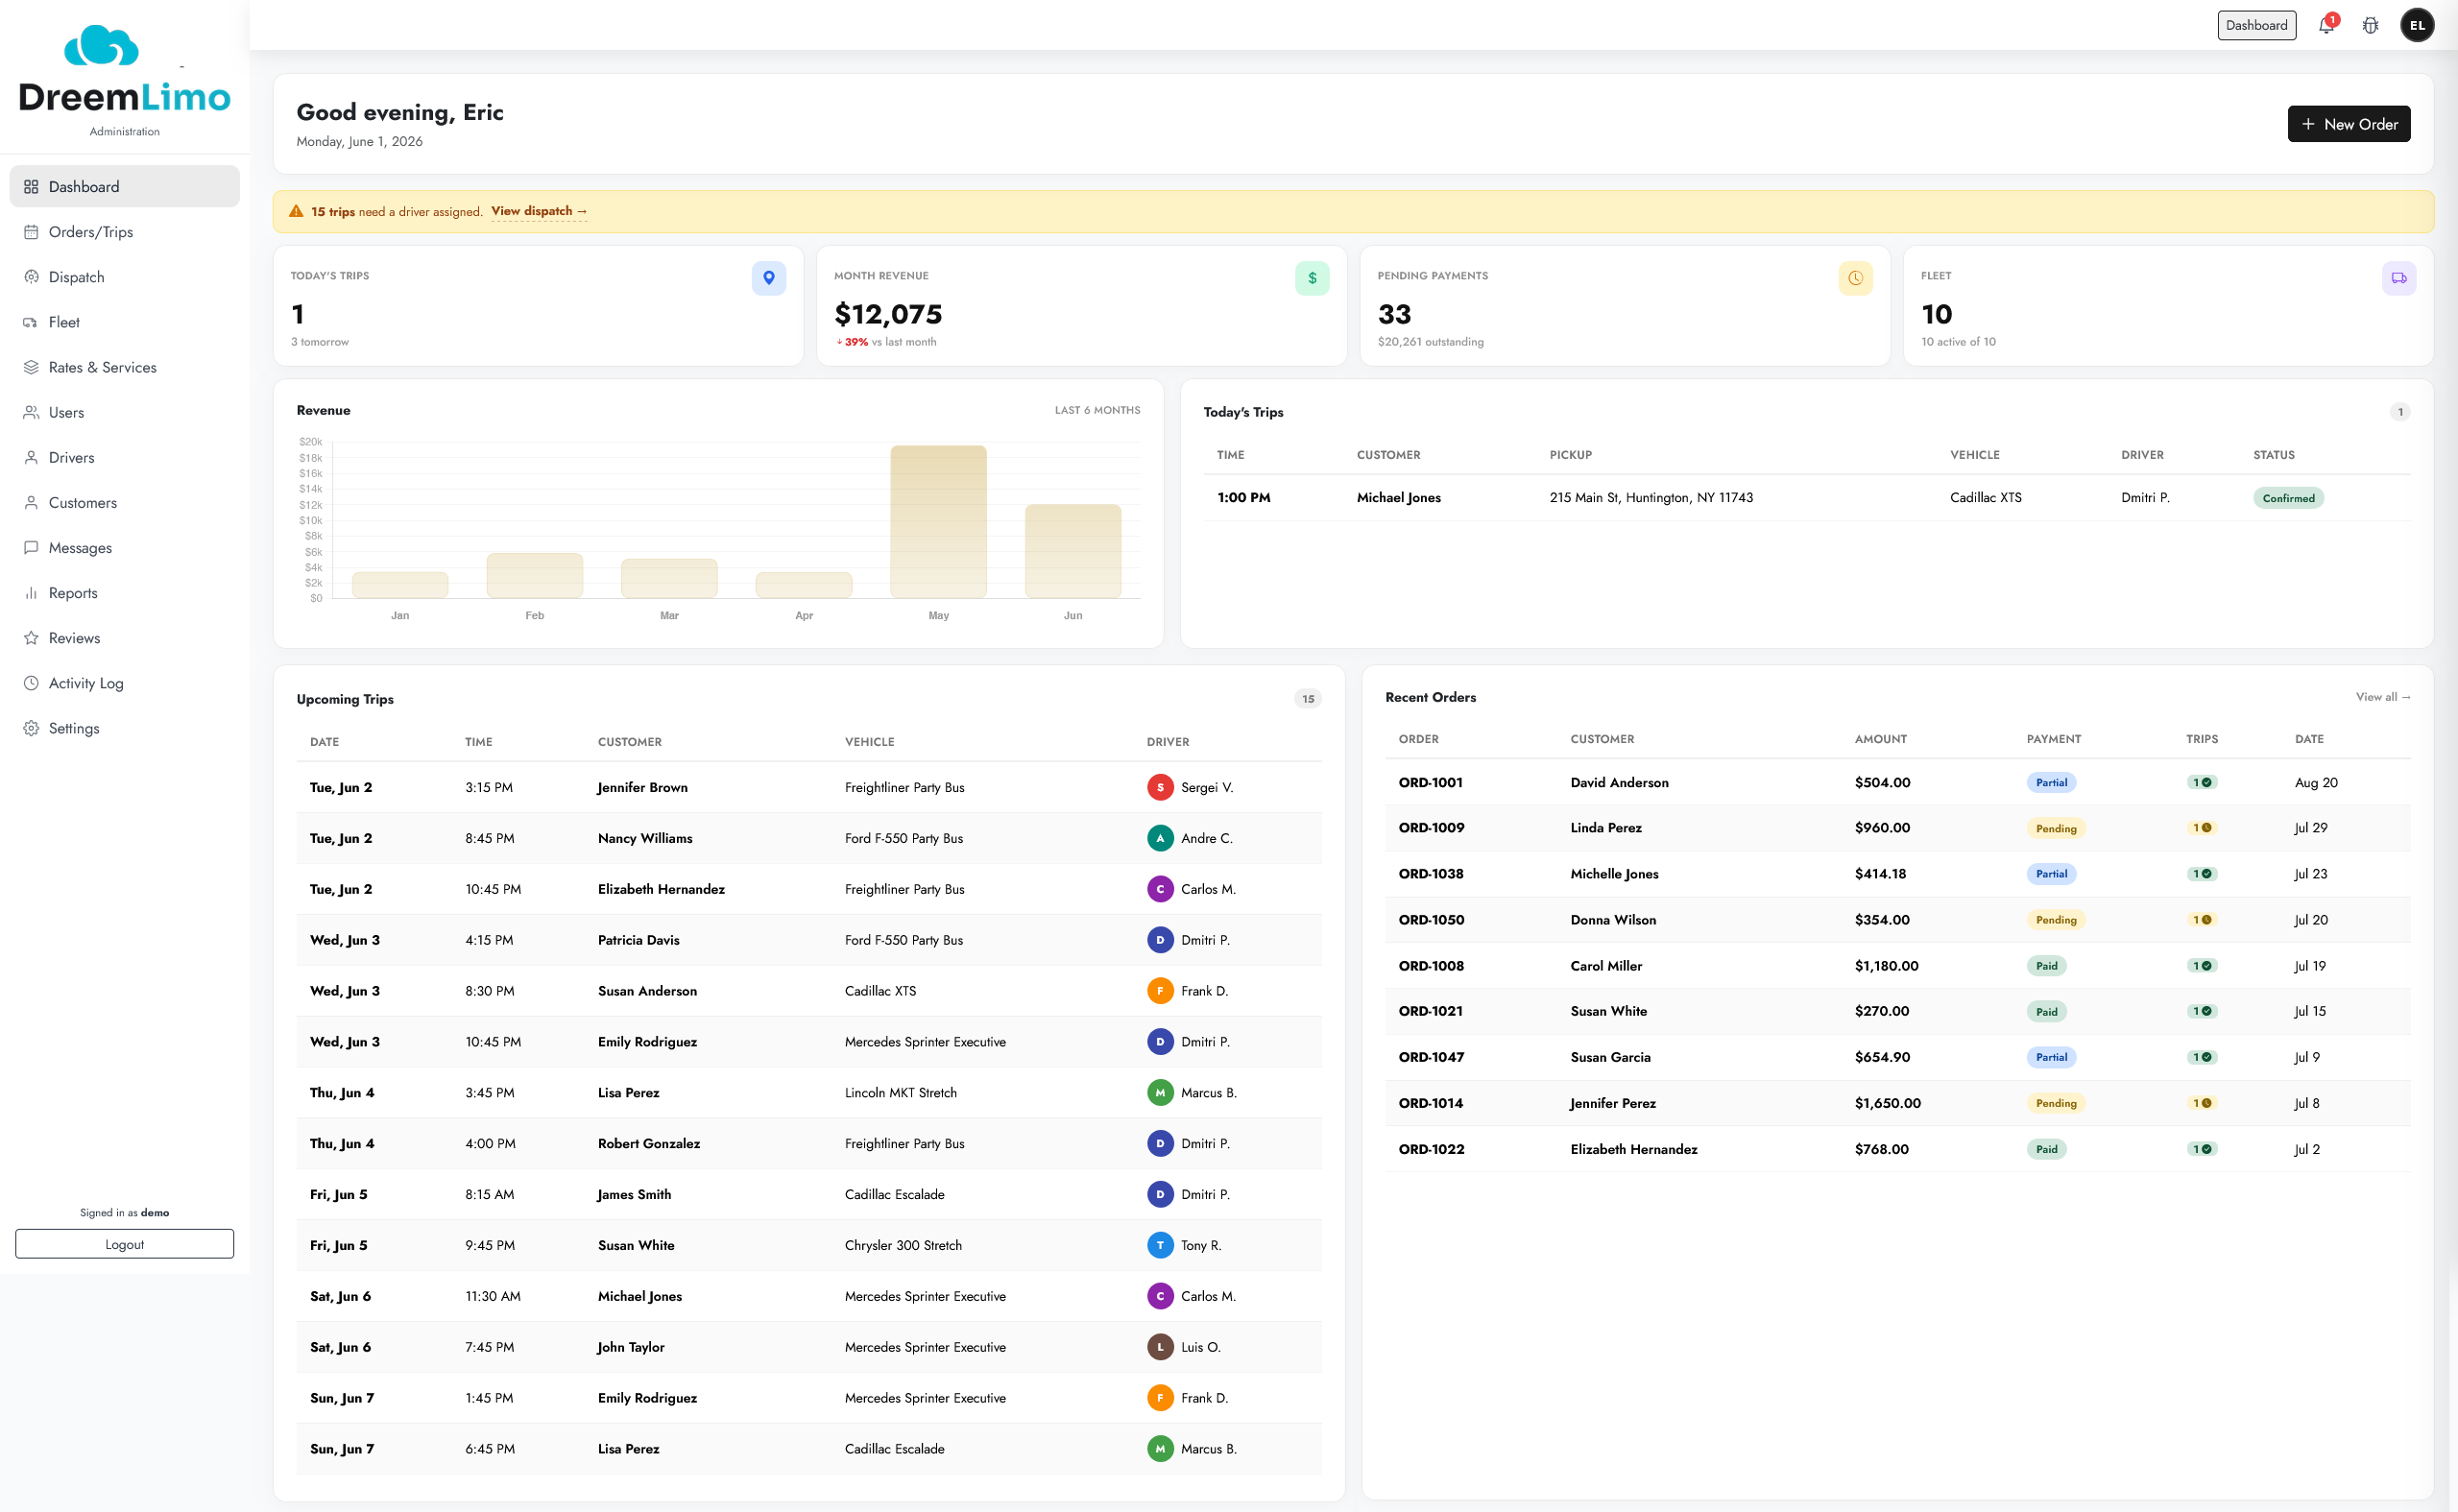Click the Dispatch icon in sidebar
The width and height of the screenshot is (2458, 1512).
point(31,277)
